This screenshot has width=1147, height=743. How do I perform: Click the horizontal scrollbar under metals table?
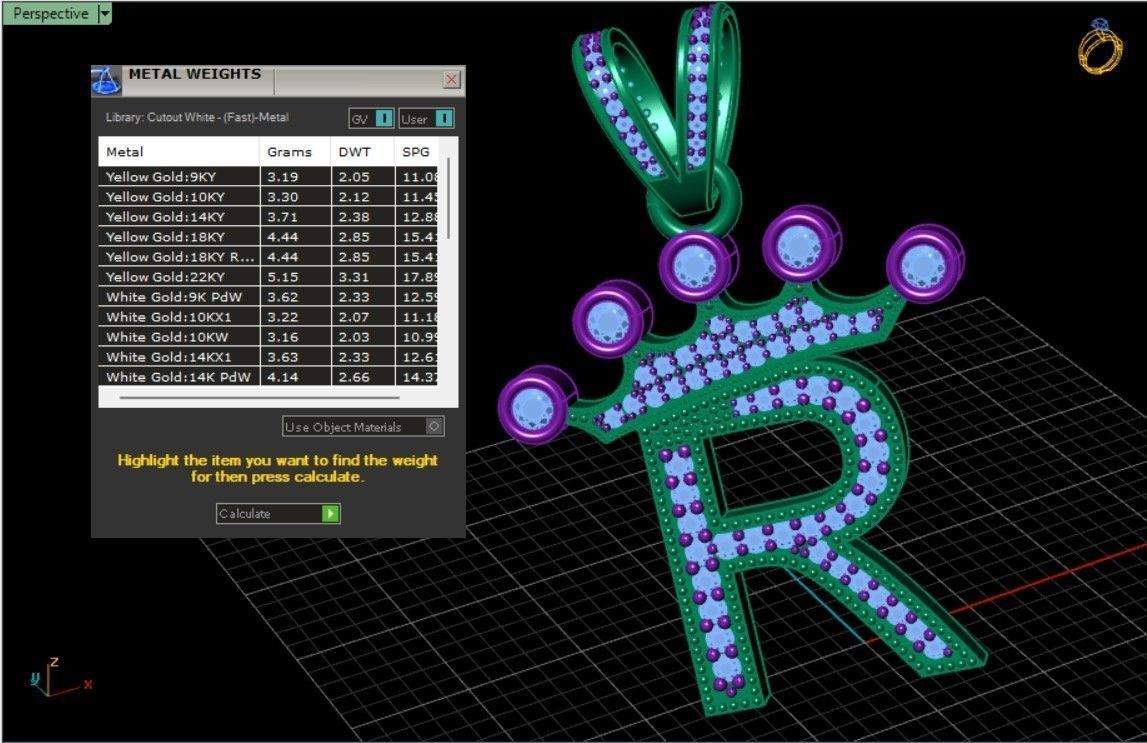coord(260,398)
